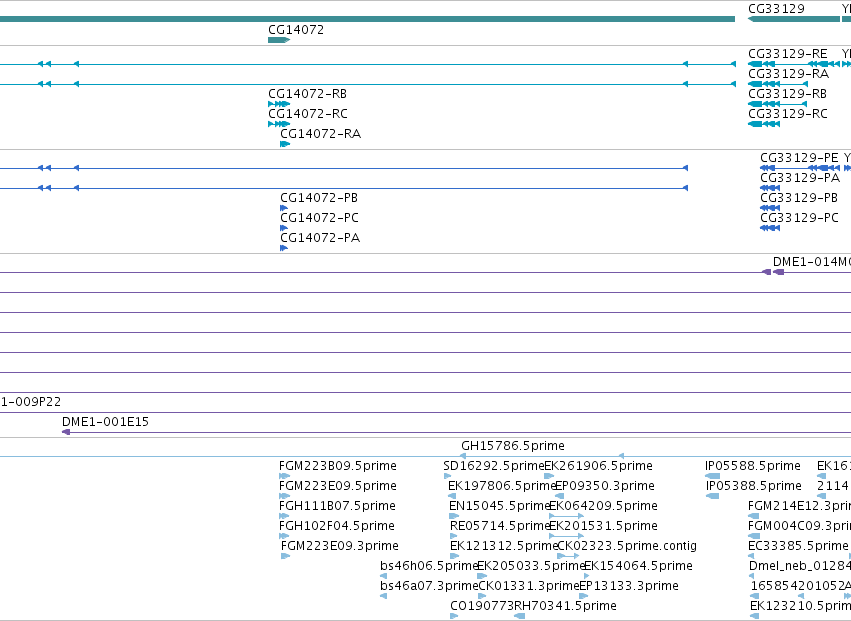Select protein CG33129-PE
Screen dimensions: 851x621
799,158
